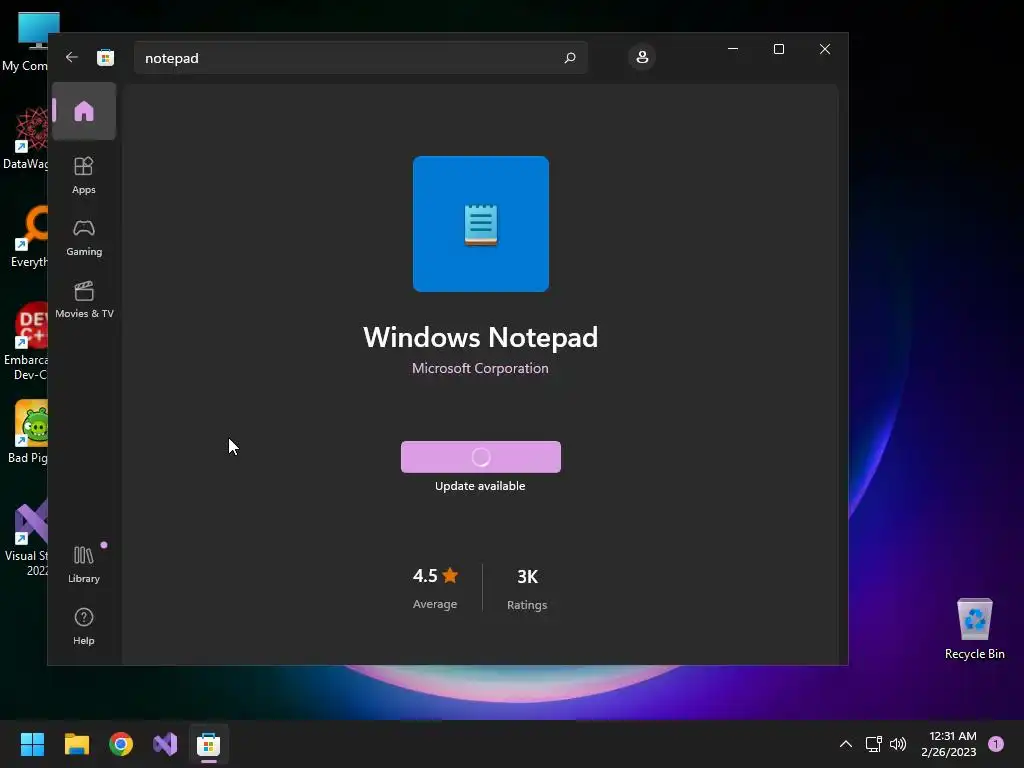The image size is (1024, 768).
Task: Open the Windows Start menu
Action: pyautogui.click(x=32, y=744)
